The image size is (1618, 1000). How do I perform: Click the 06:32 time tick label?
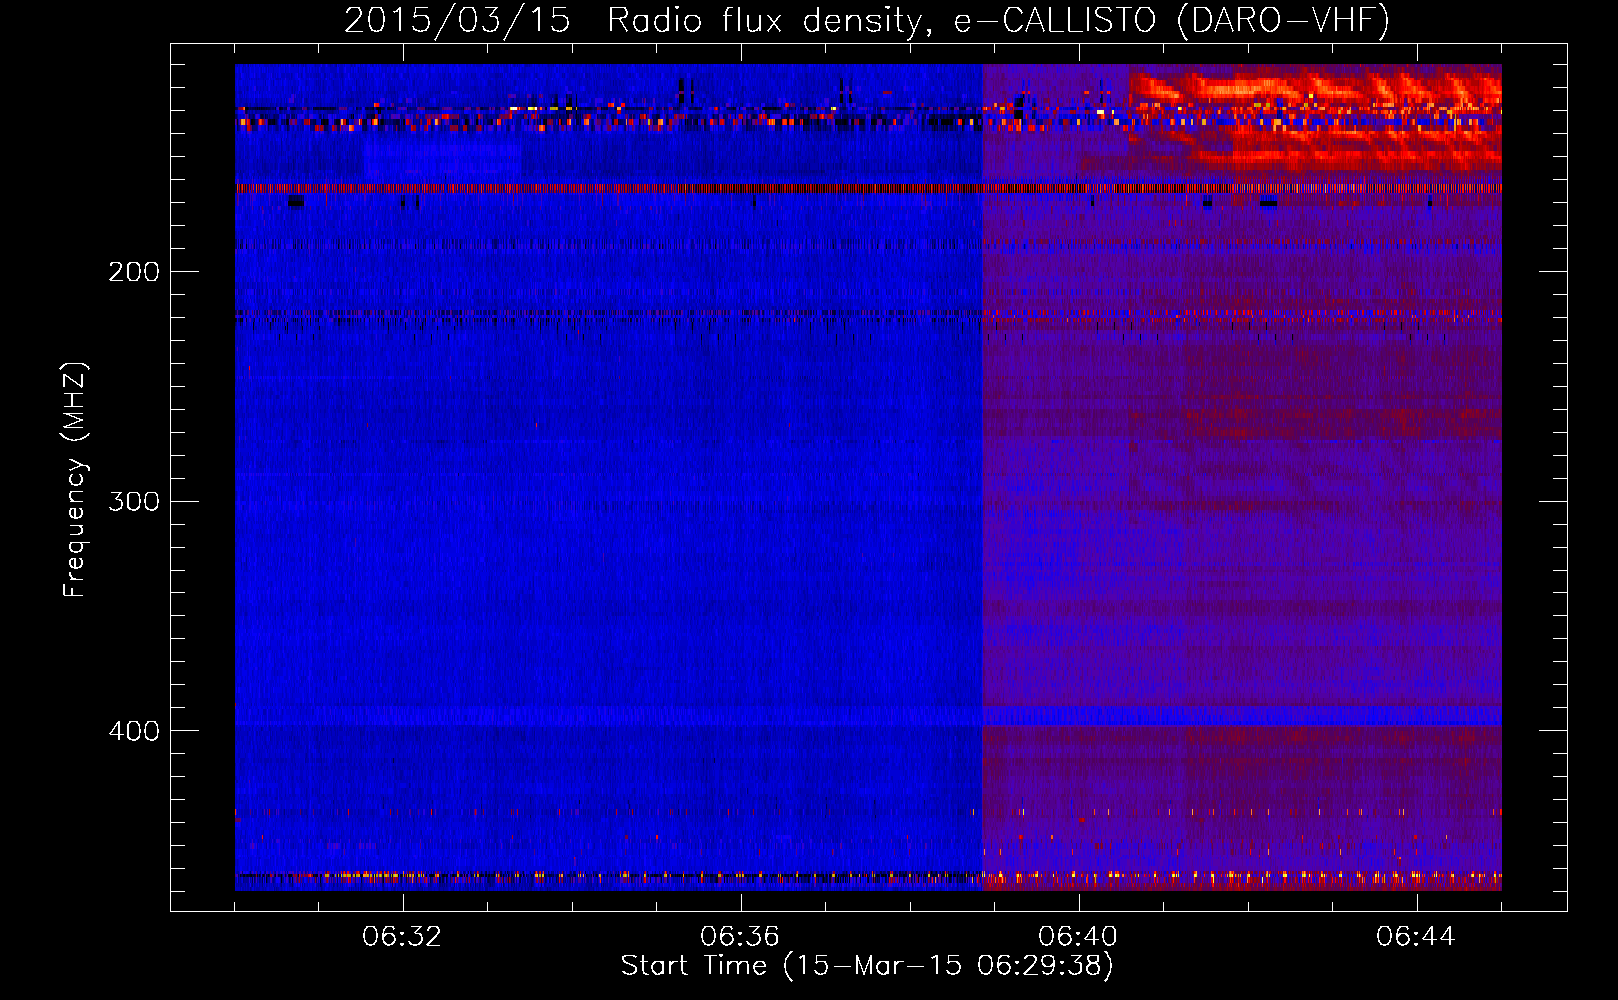pos(402,937)
